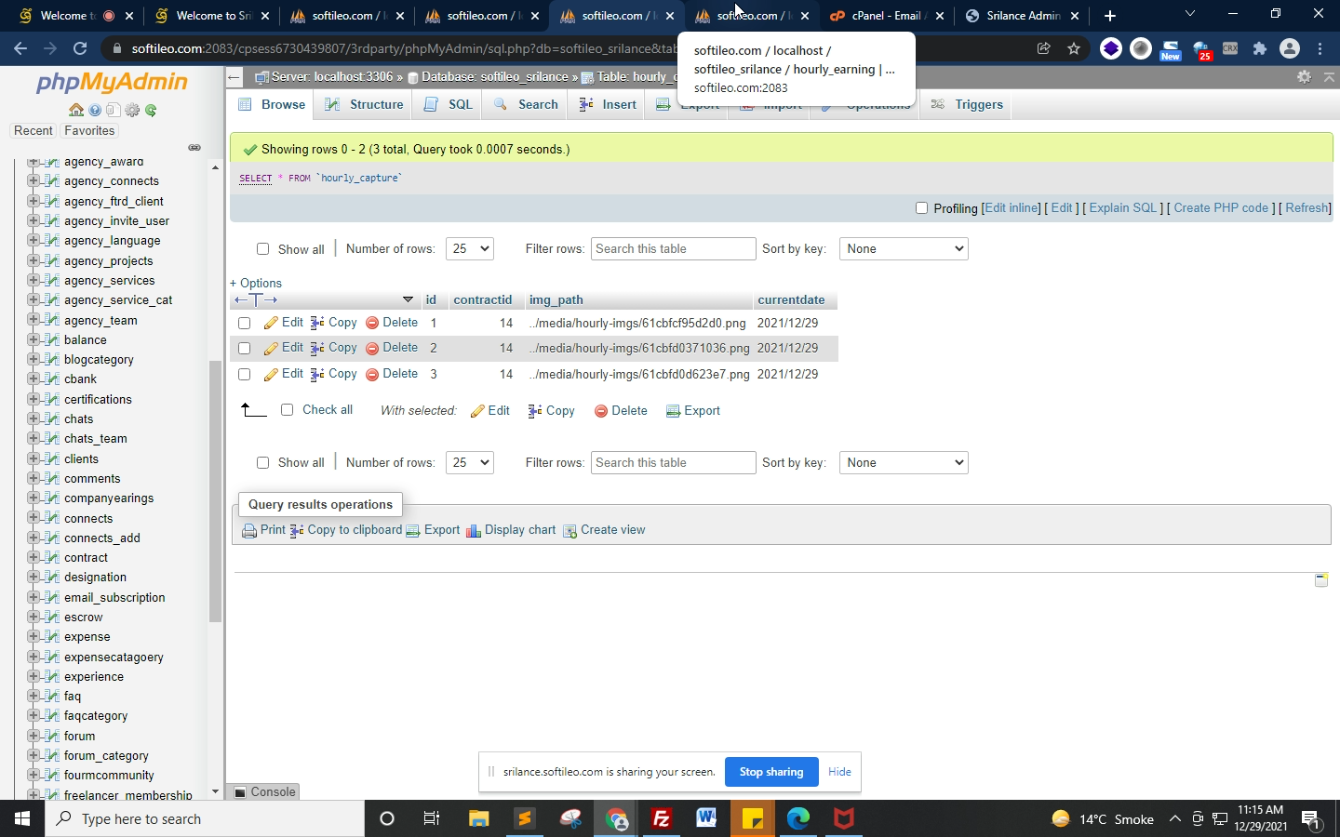Image resolution: width=1340 pixels, height=837 pixels.
Task: Select the checkbox for row id 2
Action: [x=244, y=349]
